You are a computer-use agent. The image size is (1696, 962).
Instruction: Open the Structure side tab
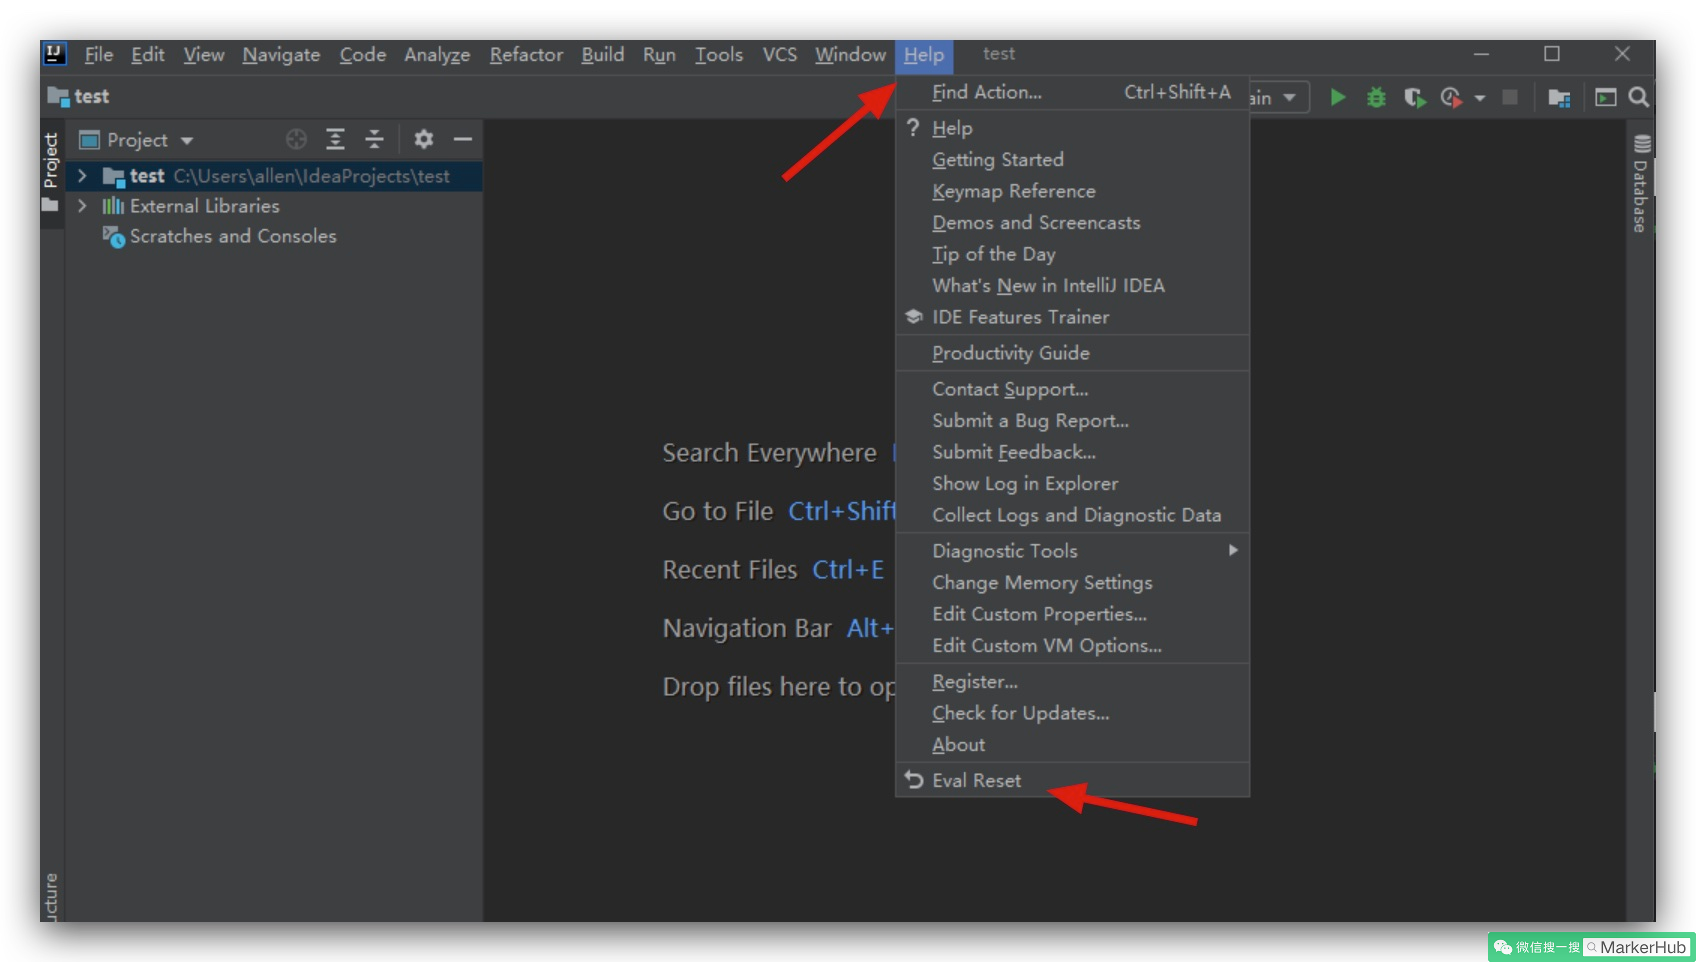(51, 896)
